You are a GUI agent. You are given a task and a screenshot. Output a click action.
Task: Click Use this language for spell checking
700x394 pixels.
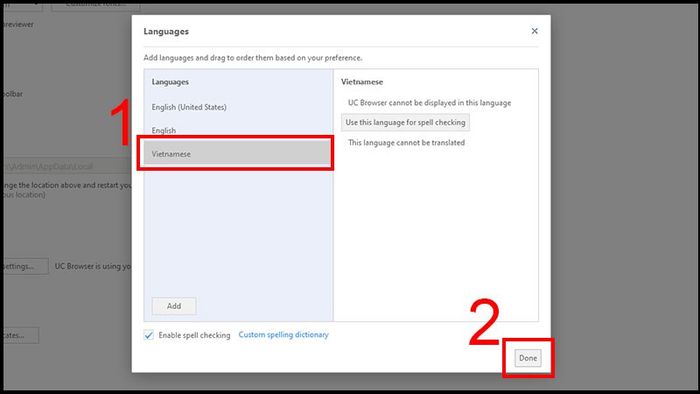click(405, 122)
